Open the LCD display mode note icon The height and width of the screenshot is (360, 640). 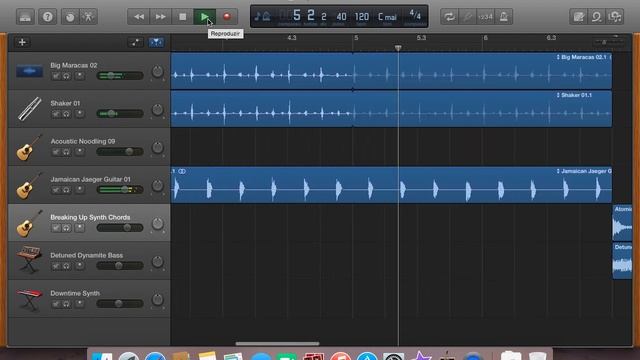[x=262, y=17]
